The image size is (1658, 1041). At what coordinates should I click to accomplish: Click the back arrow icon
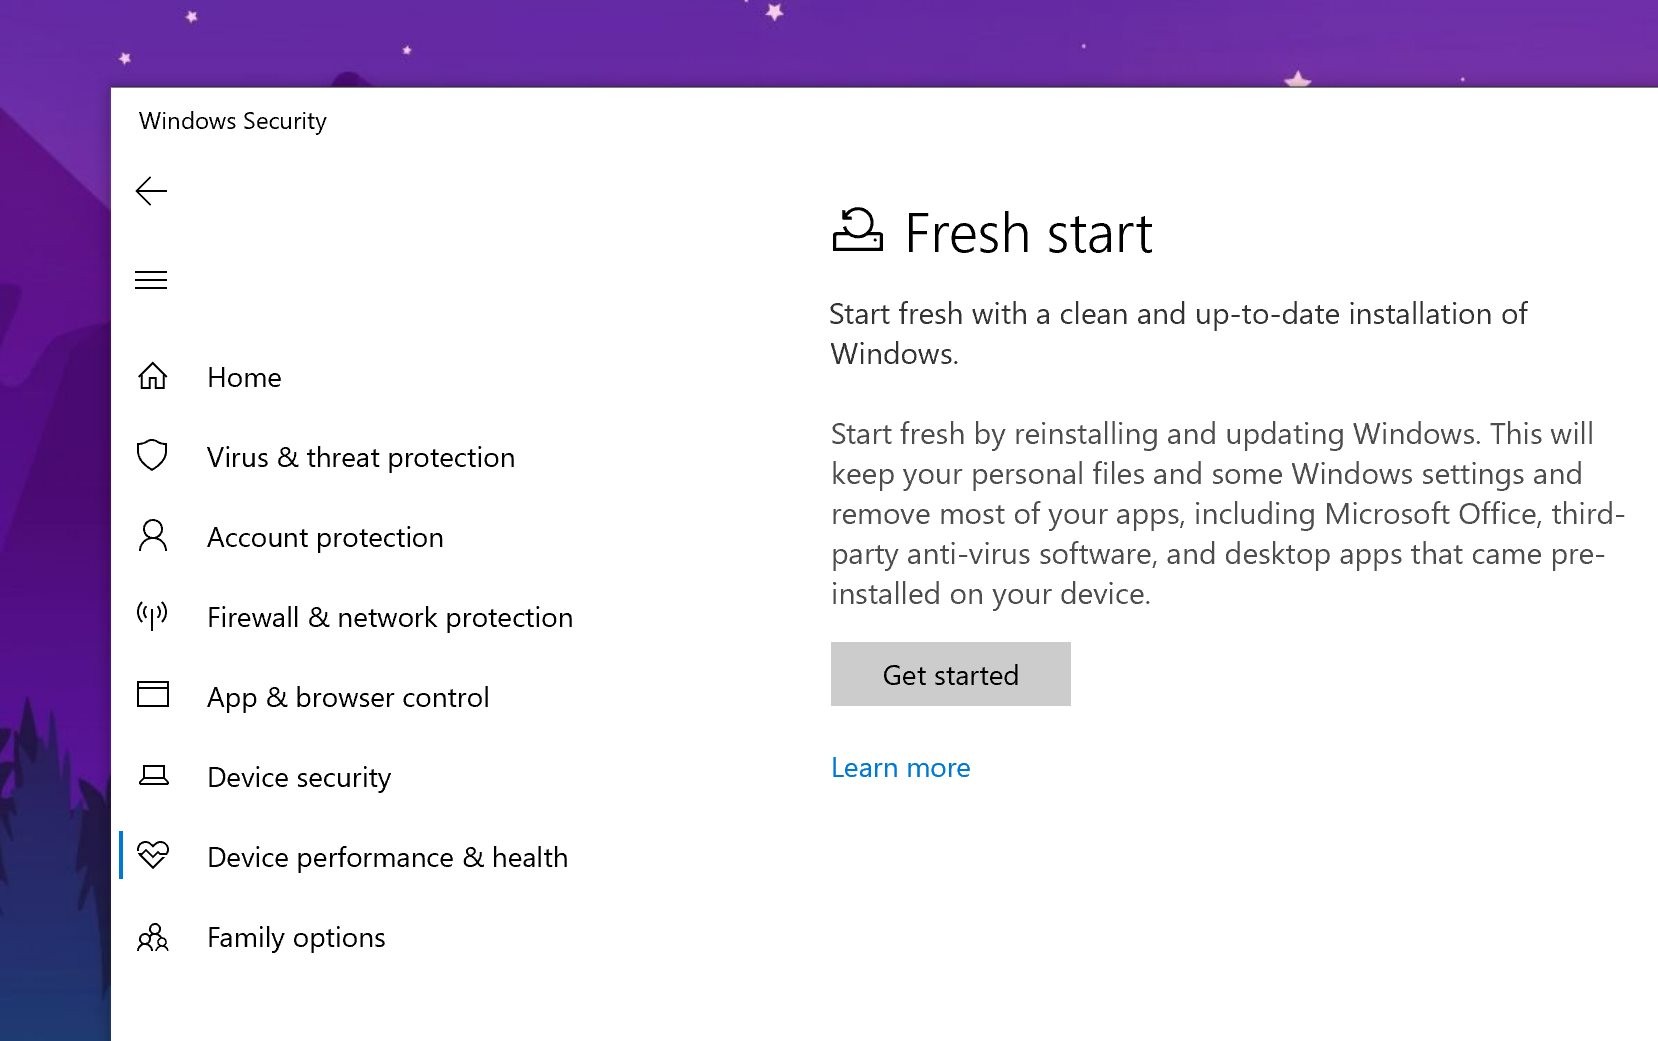pyautogui.click(x=151, y=191)
